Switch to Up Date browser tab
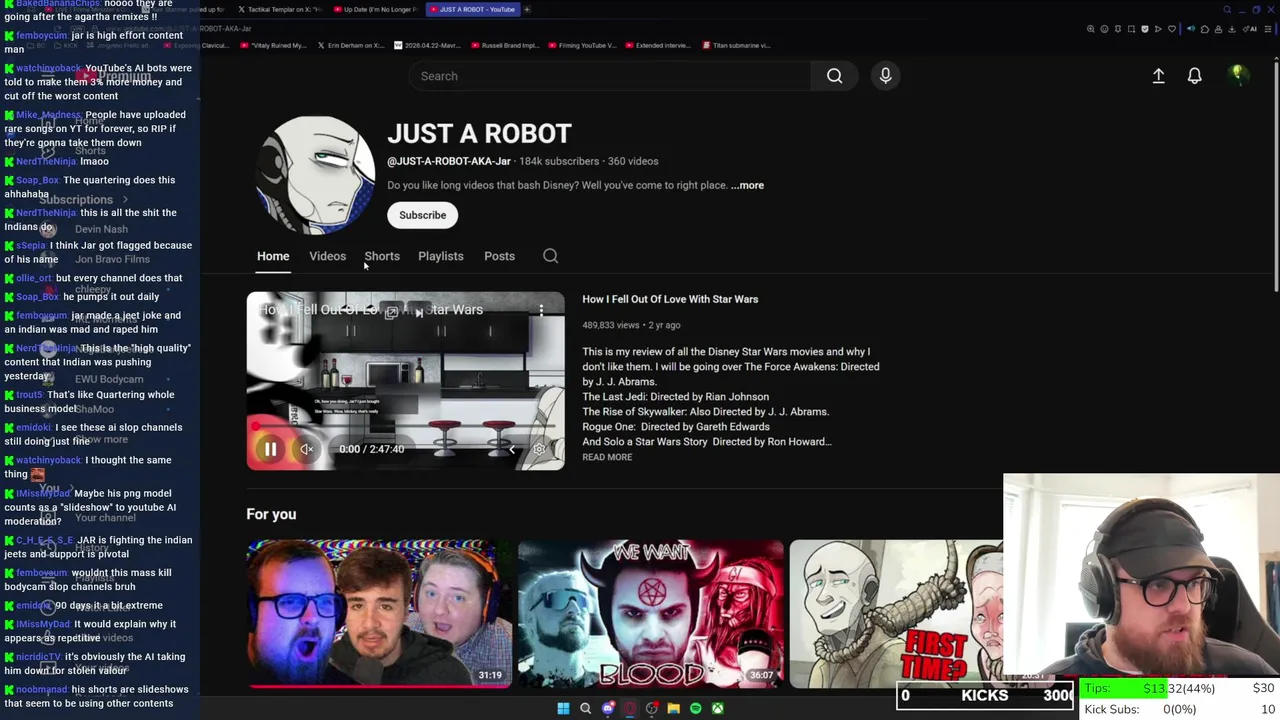Viewport: 1280px width, 720px height. [x=377, y=9]
